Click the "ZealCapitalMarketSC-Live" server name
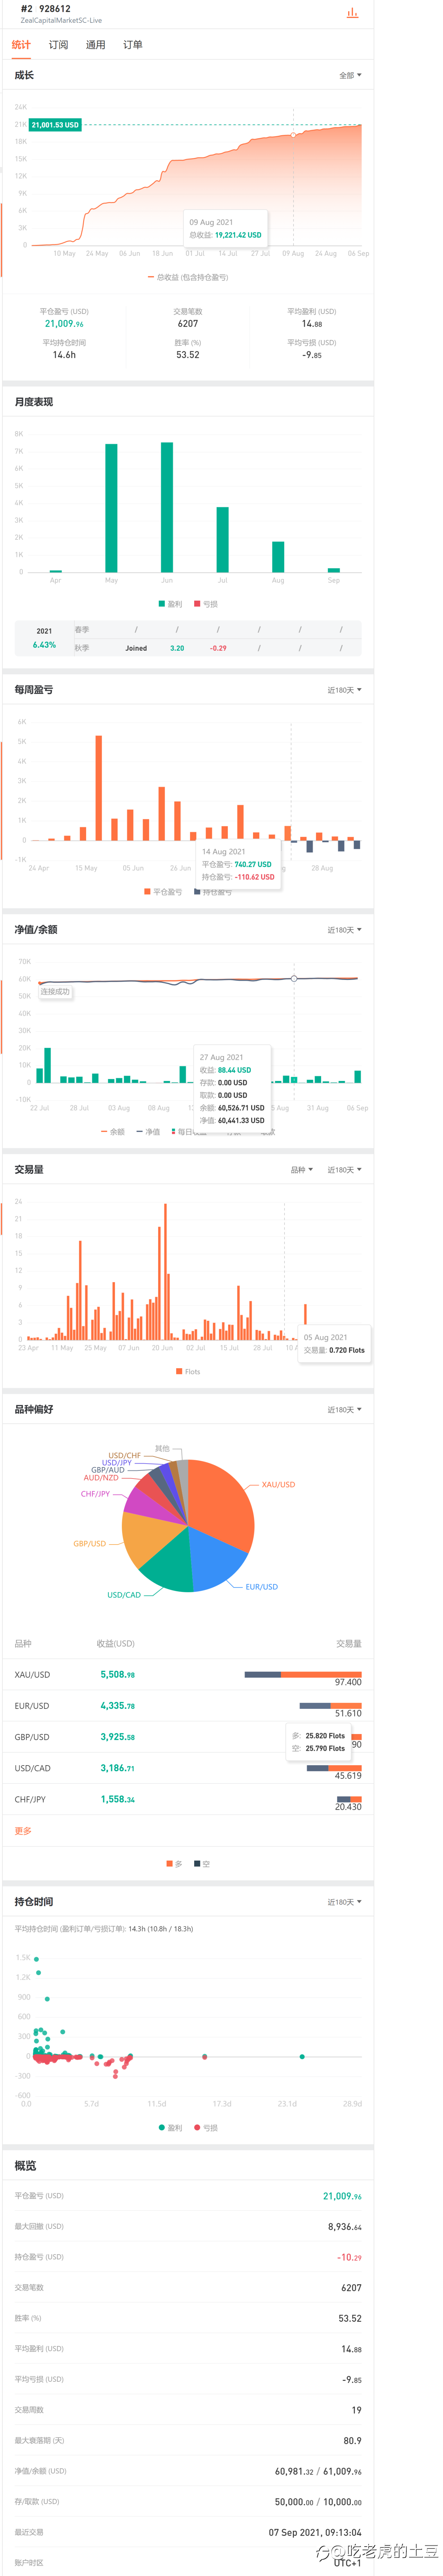The height and width of the screenshot is (2576, 443). [61, 20]
